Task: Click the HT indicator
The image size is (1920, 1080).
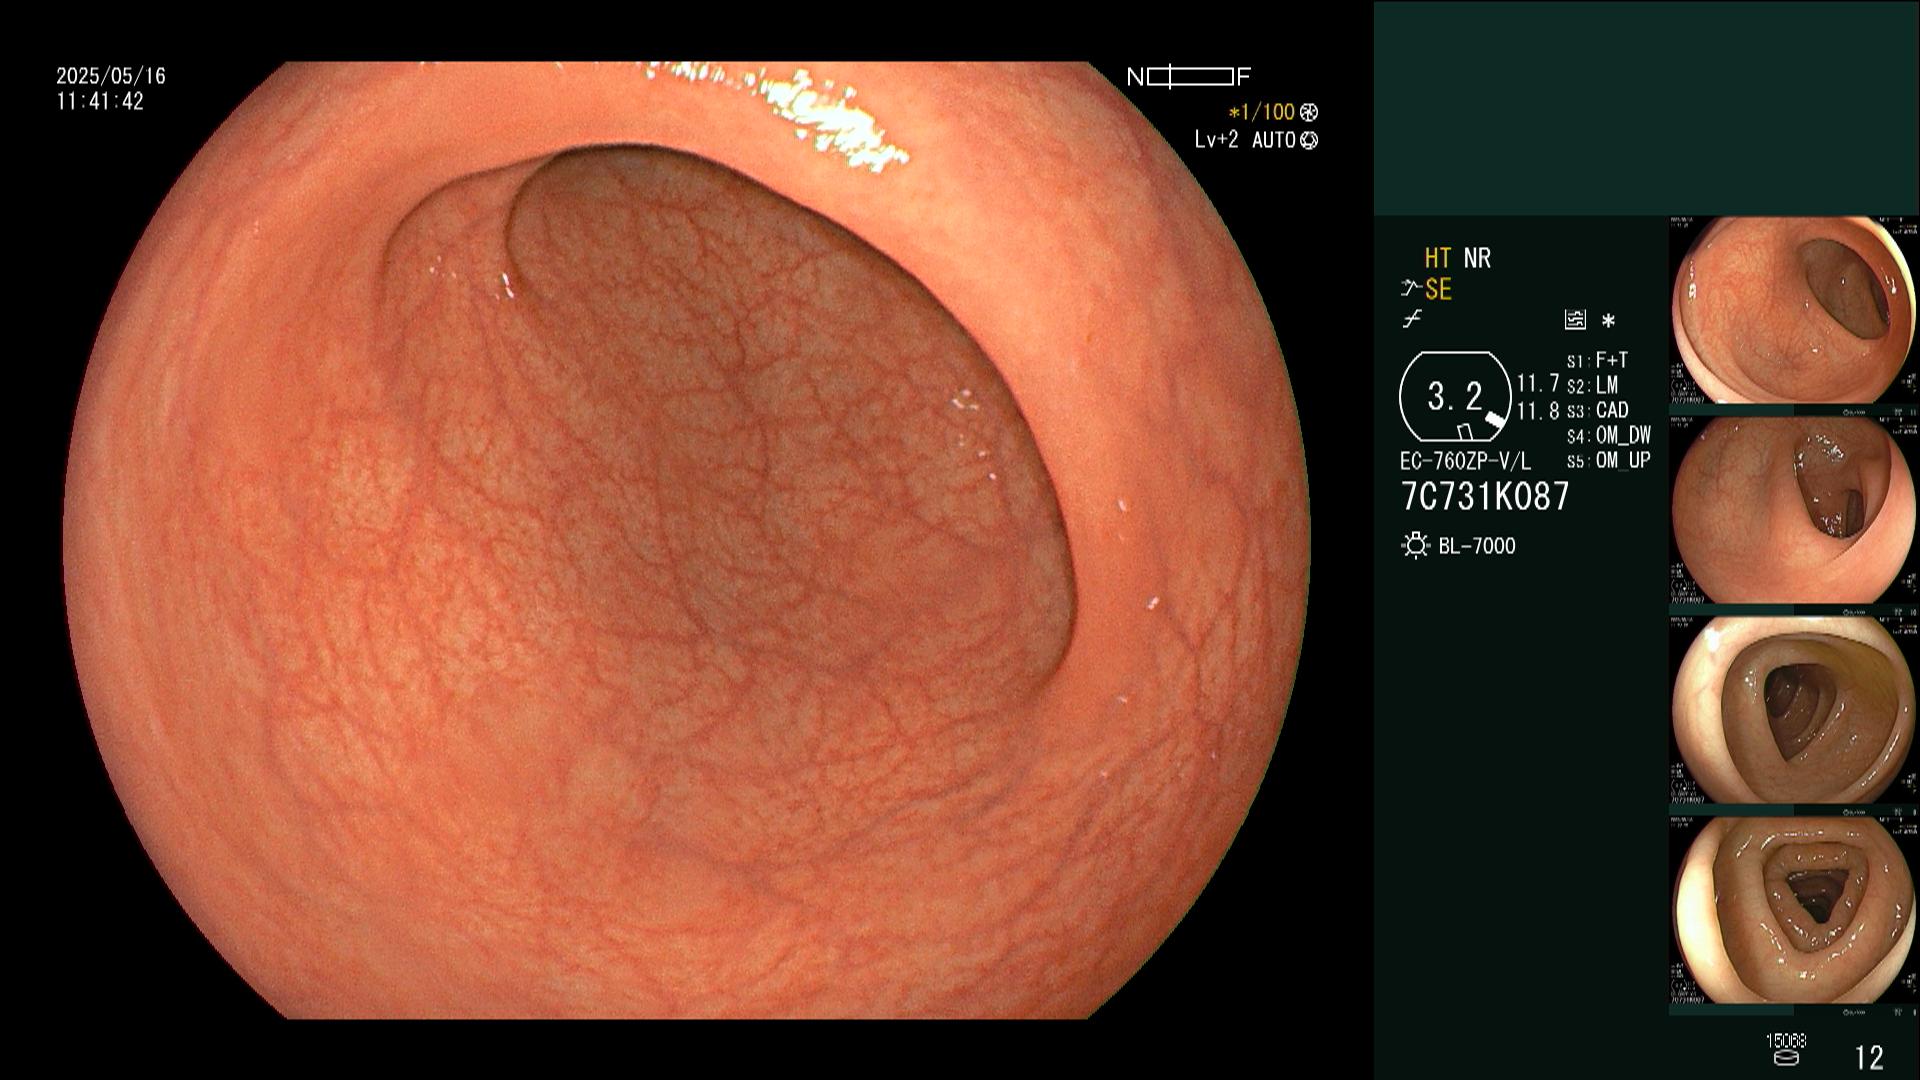Action: 1437,258
